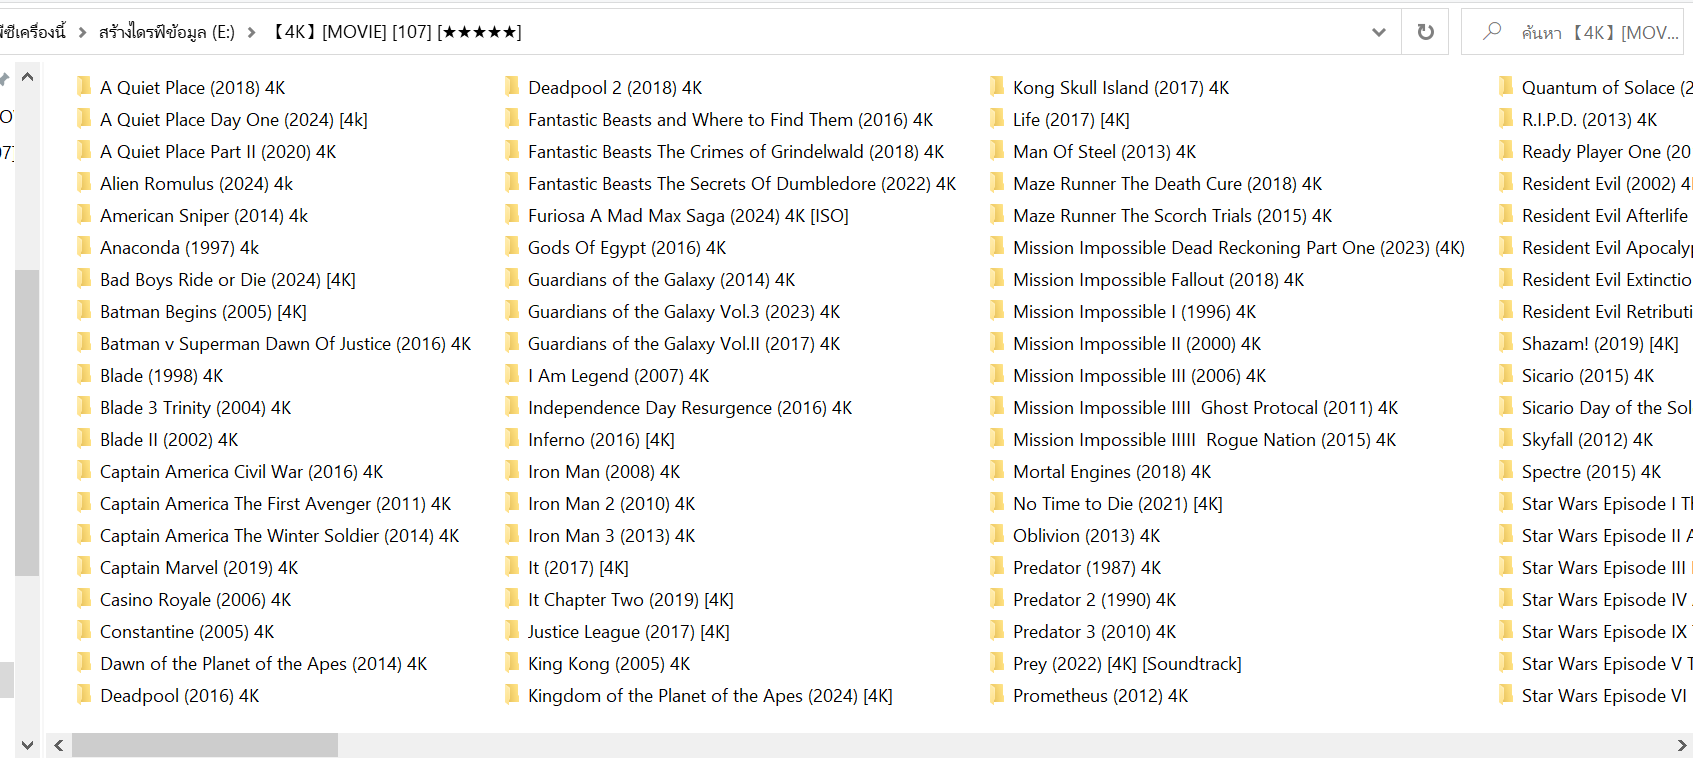Select "Bad Boys Ride or Die (2024) [4K]" folder name

228,280
